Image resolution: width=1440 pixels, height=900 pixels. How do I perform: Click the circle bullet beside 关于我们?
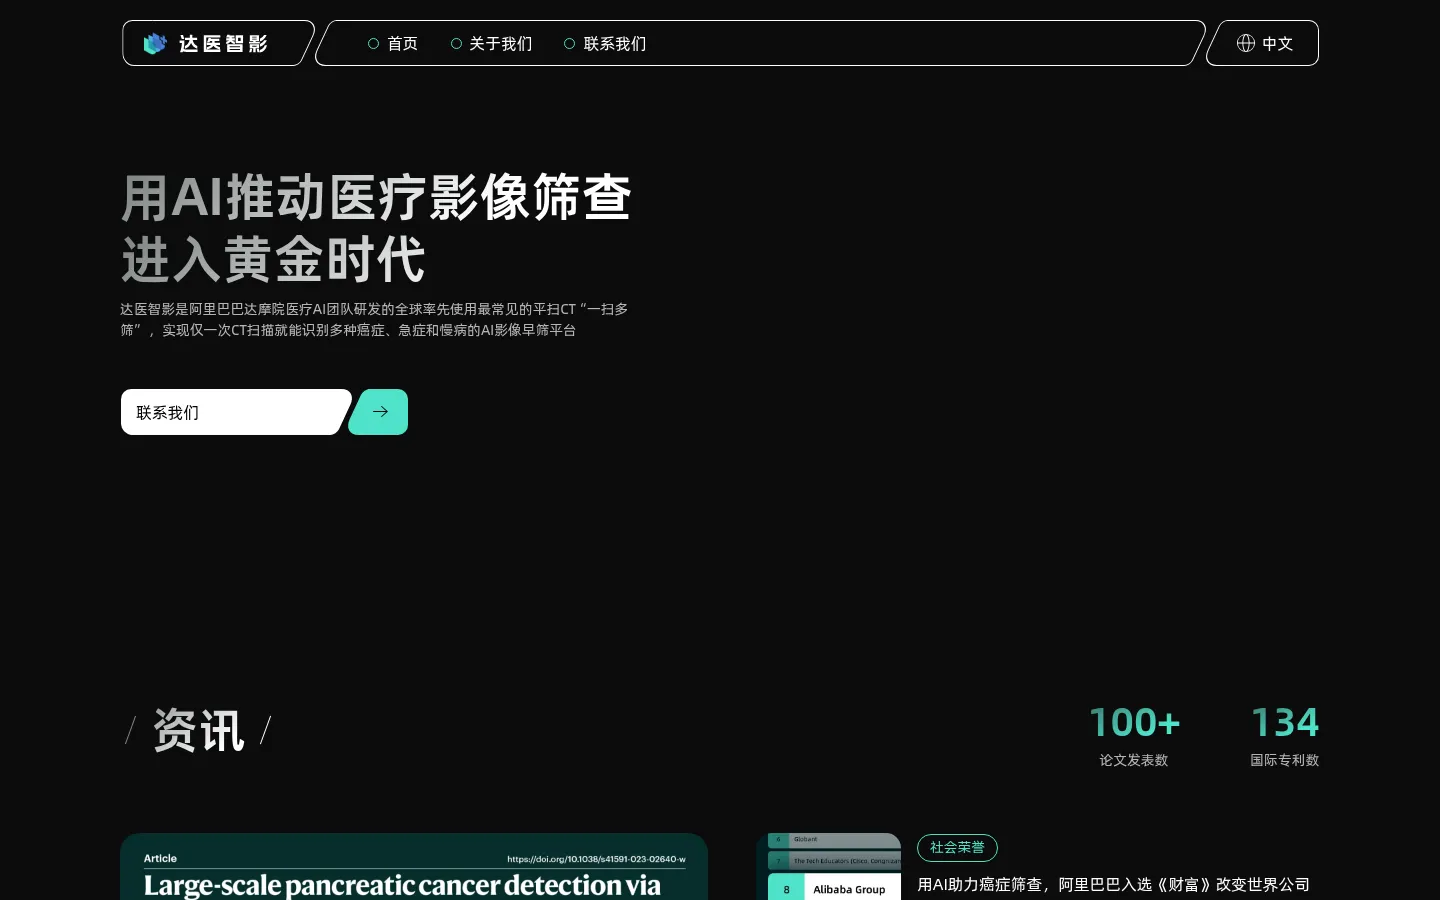tap(457, 43)
